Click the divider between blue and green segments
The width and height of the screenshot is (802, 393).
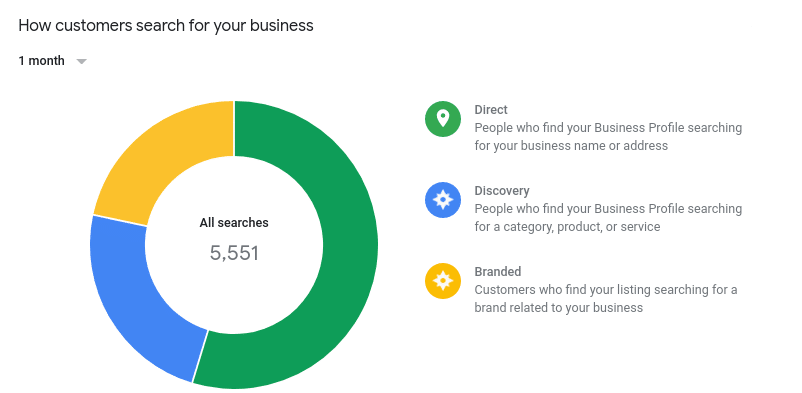[200, 356]
